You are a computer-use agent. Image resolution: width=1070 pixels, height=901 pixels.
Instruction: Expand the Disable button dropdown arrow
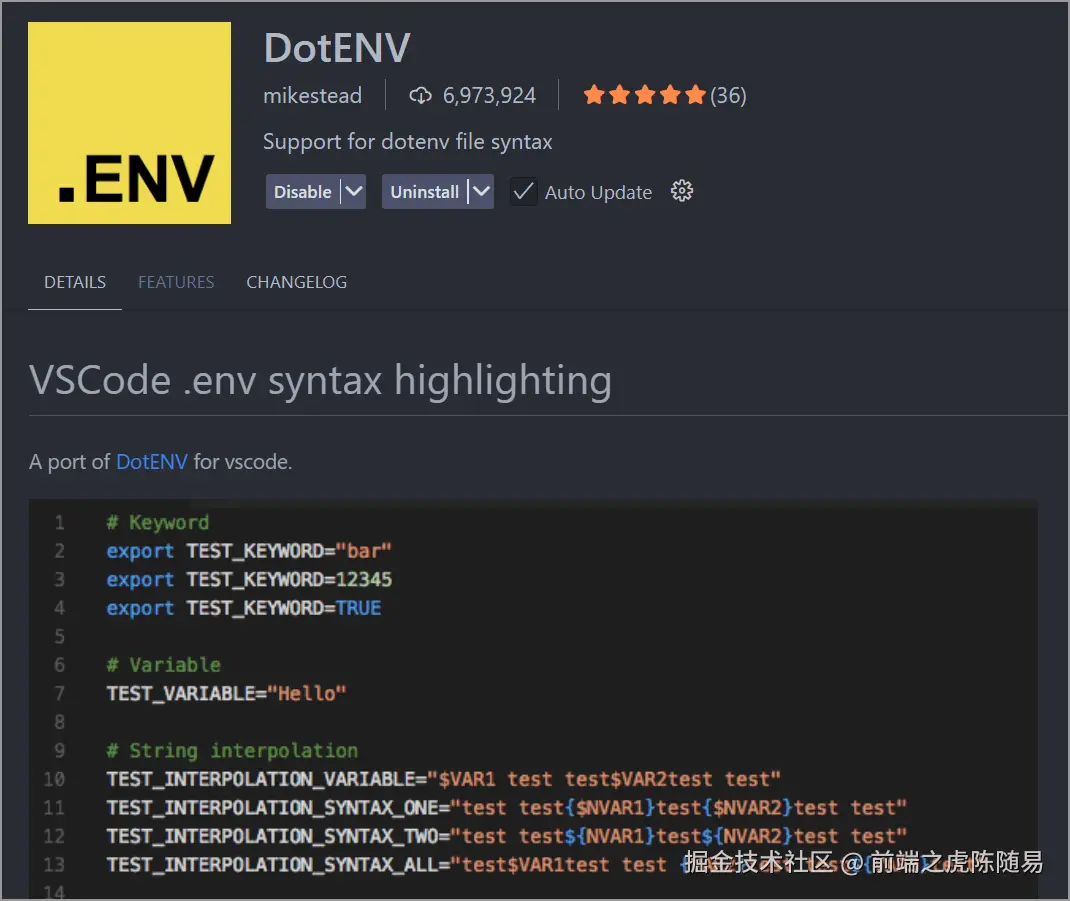coord(353,192)
